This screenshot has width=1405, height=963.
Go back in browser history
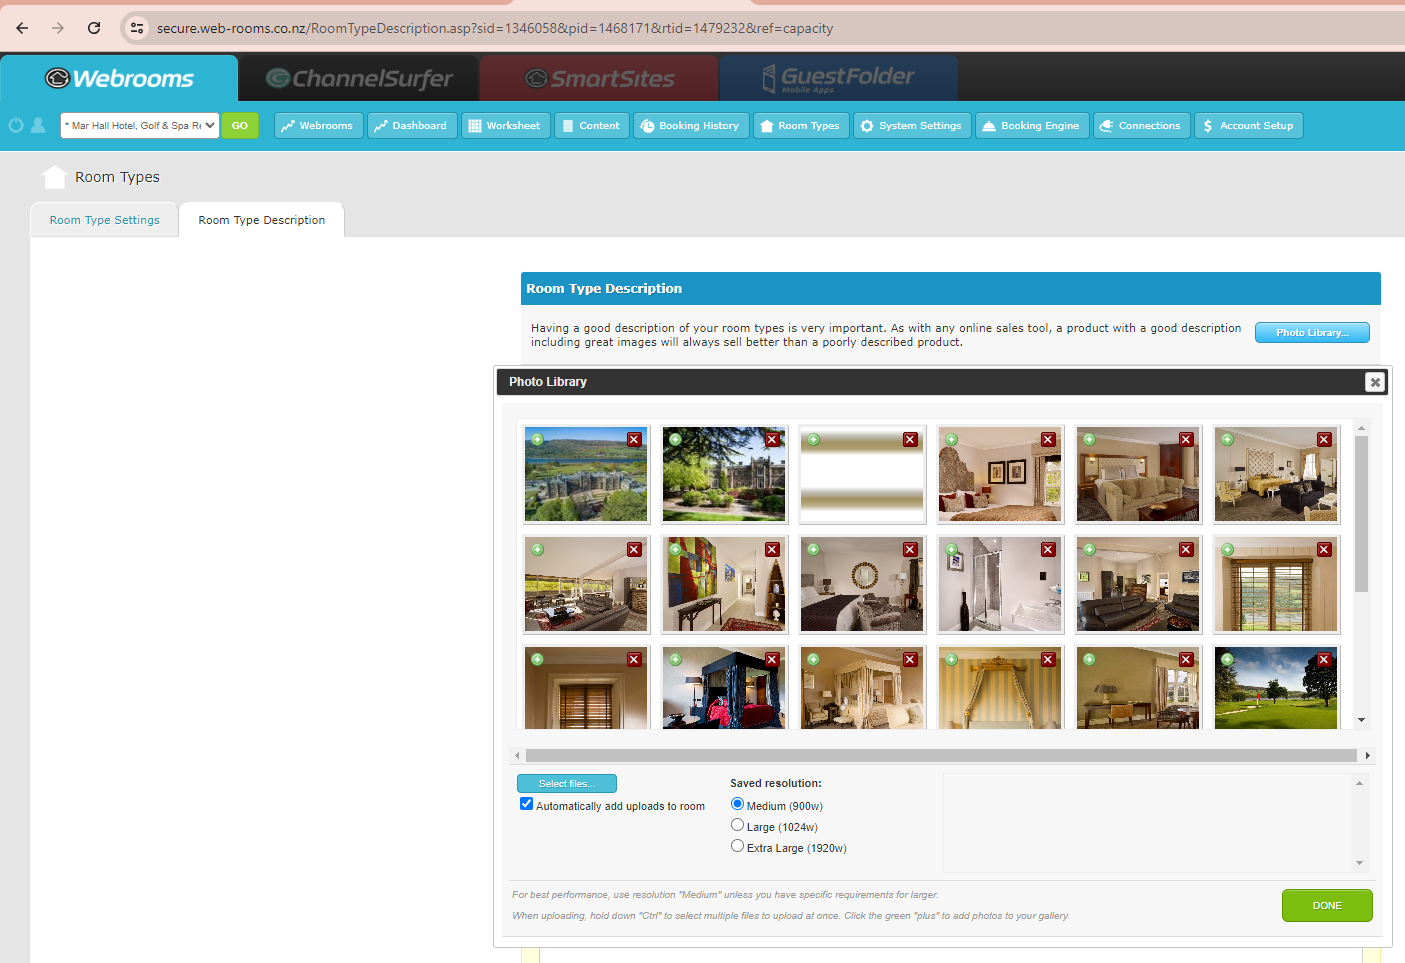pyautogui.click(x=22, y=28)
